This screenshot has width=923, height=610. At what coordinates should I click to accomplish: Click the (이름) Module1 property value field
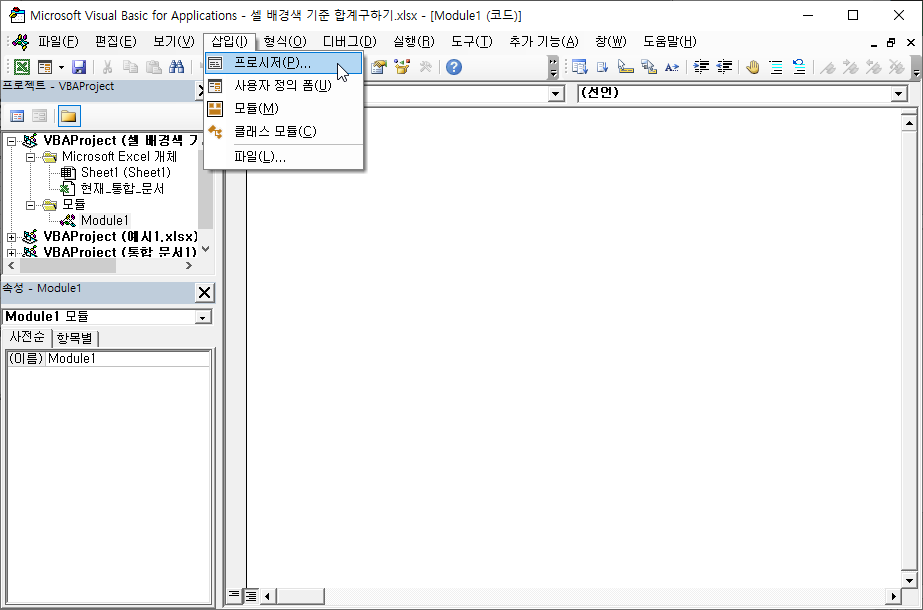pyautogui.click(x=128, y=359)
